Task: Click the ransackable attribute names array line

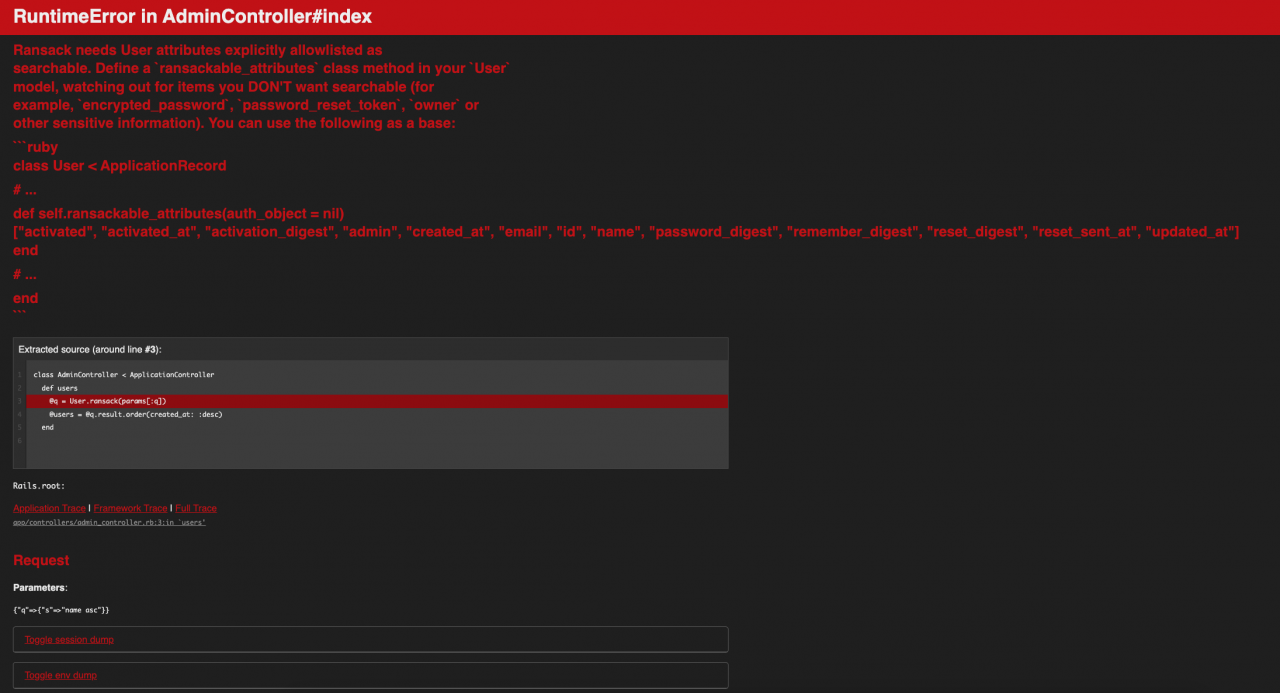Action: point(626,231)
